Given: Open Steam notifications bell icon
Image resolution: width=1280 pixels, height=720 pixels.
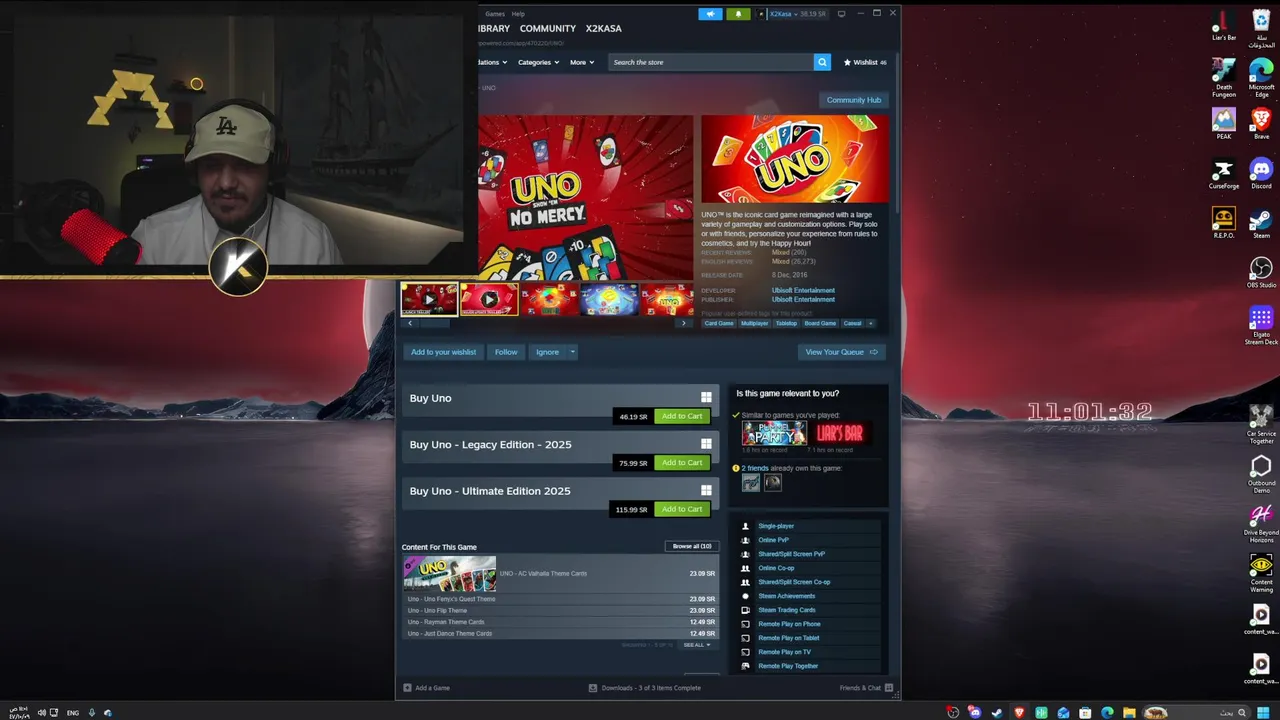Looking at the screenshot, I should coord(738,14).
